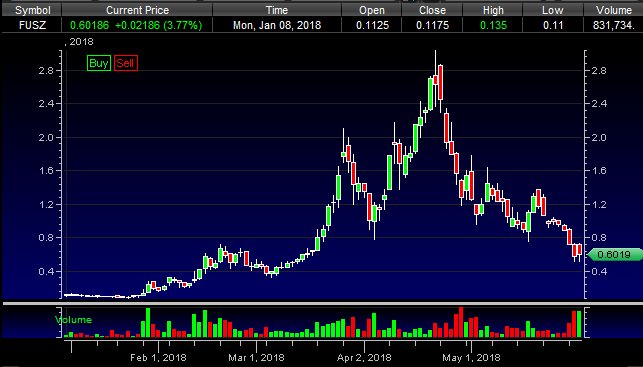Click the Volume label in lower pane

click(x=73, y=320)
